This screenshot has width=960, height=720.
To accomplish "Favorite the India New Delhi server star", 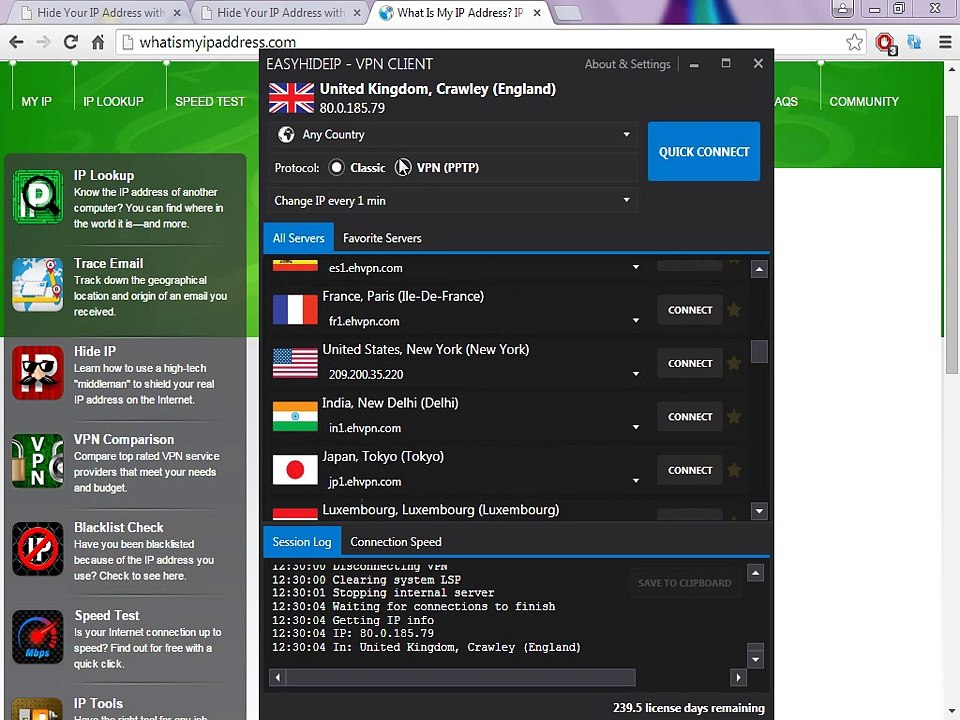I will point(734,416).
